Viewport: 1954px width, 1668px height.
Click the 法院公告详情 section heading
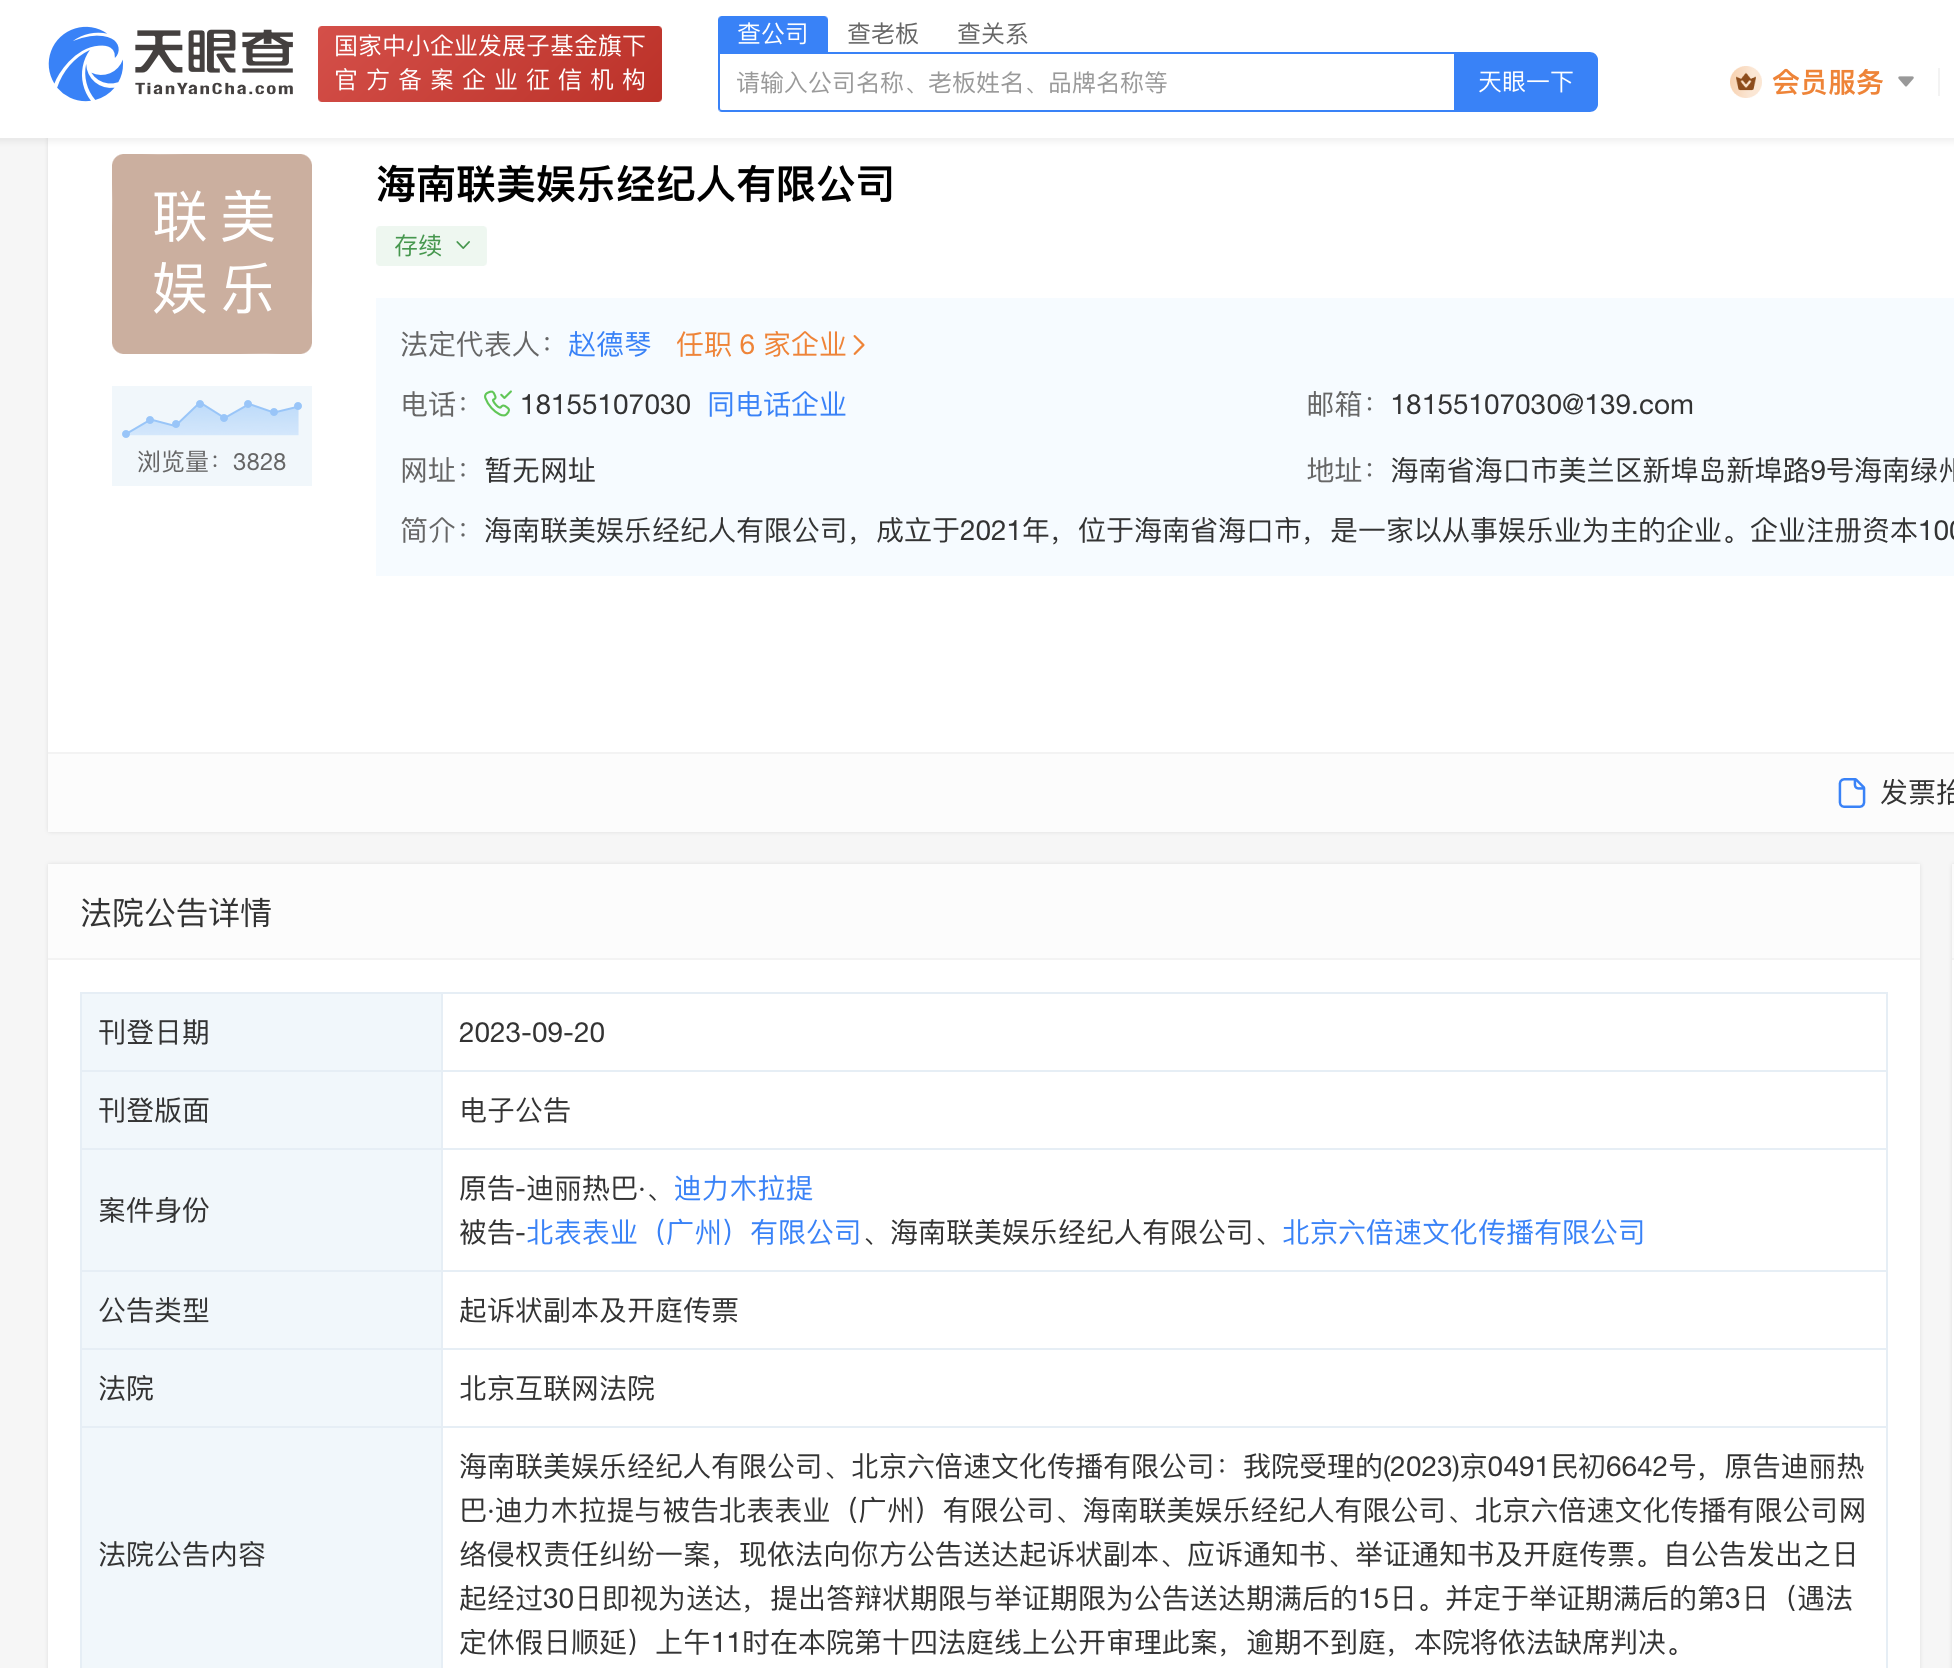click(x=176, y=912)
